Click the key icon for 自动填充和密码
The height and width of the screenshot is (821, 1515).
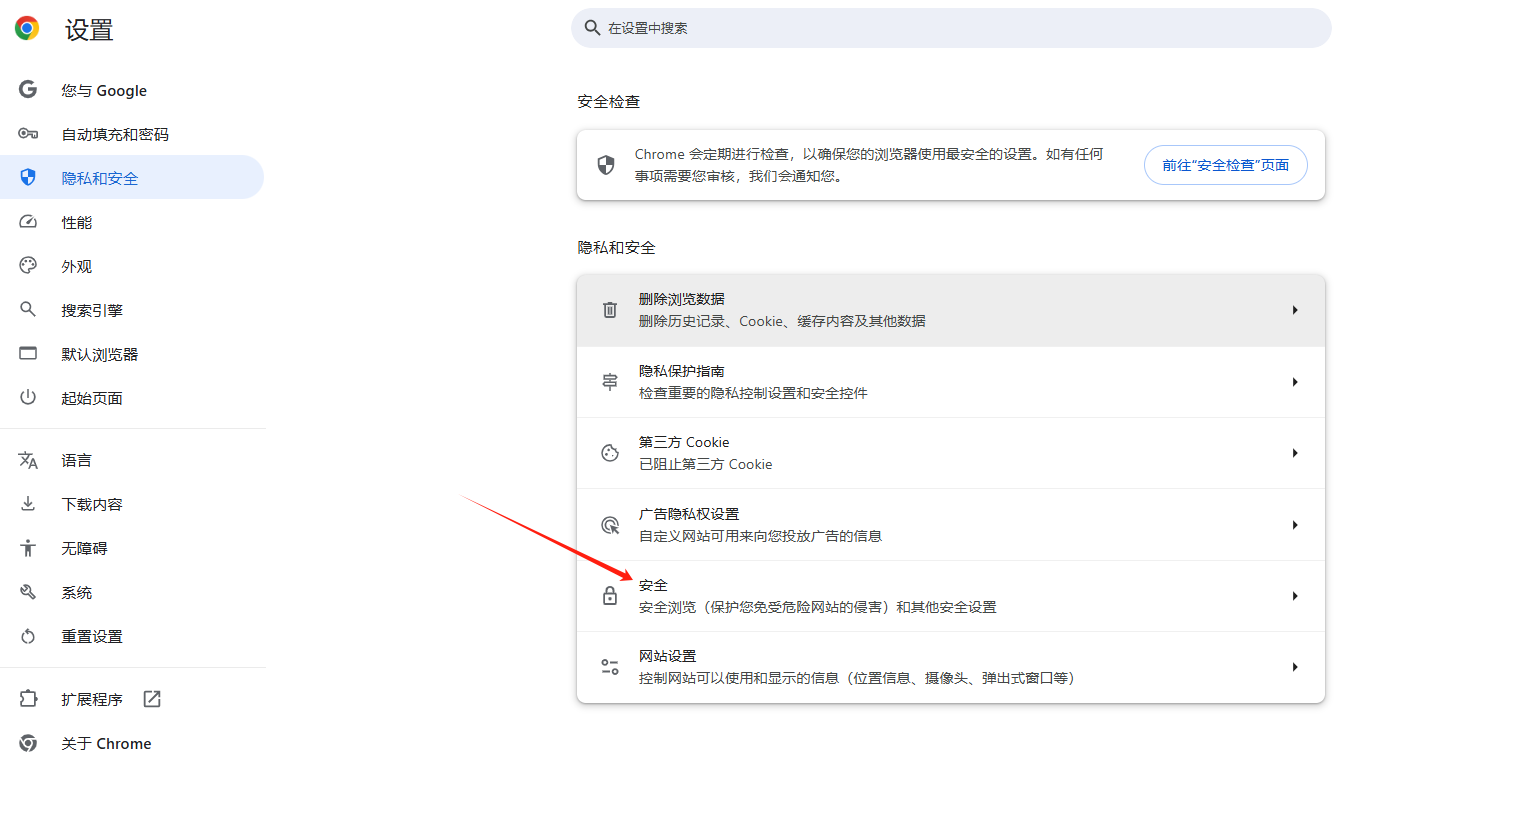(x=28, y=134)
